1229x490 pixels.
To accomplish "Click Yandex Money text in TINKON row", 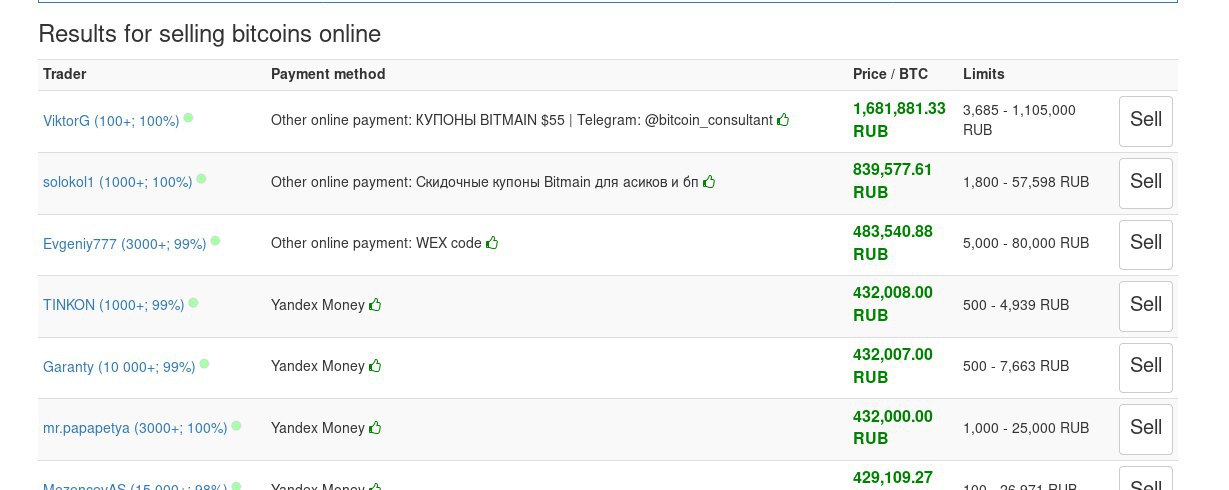I will [x=318, y=305].
